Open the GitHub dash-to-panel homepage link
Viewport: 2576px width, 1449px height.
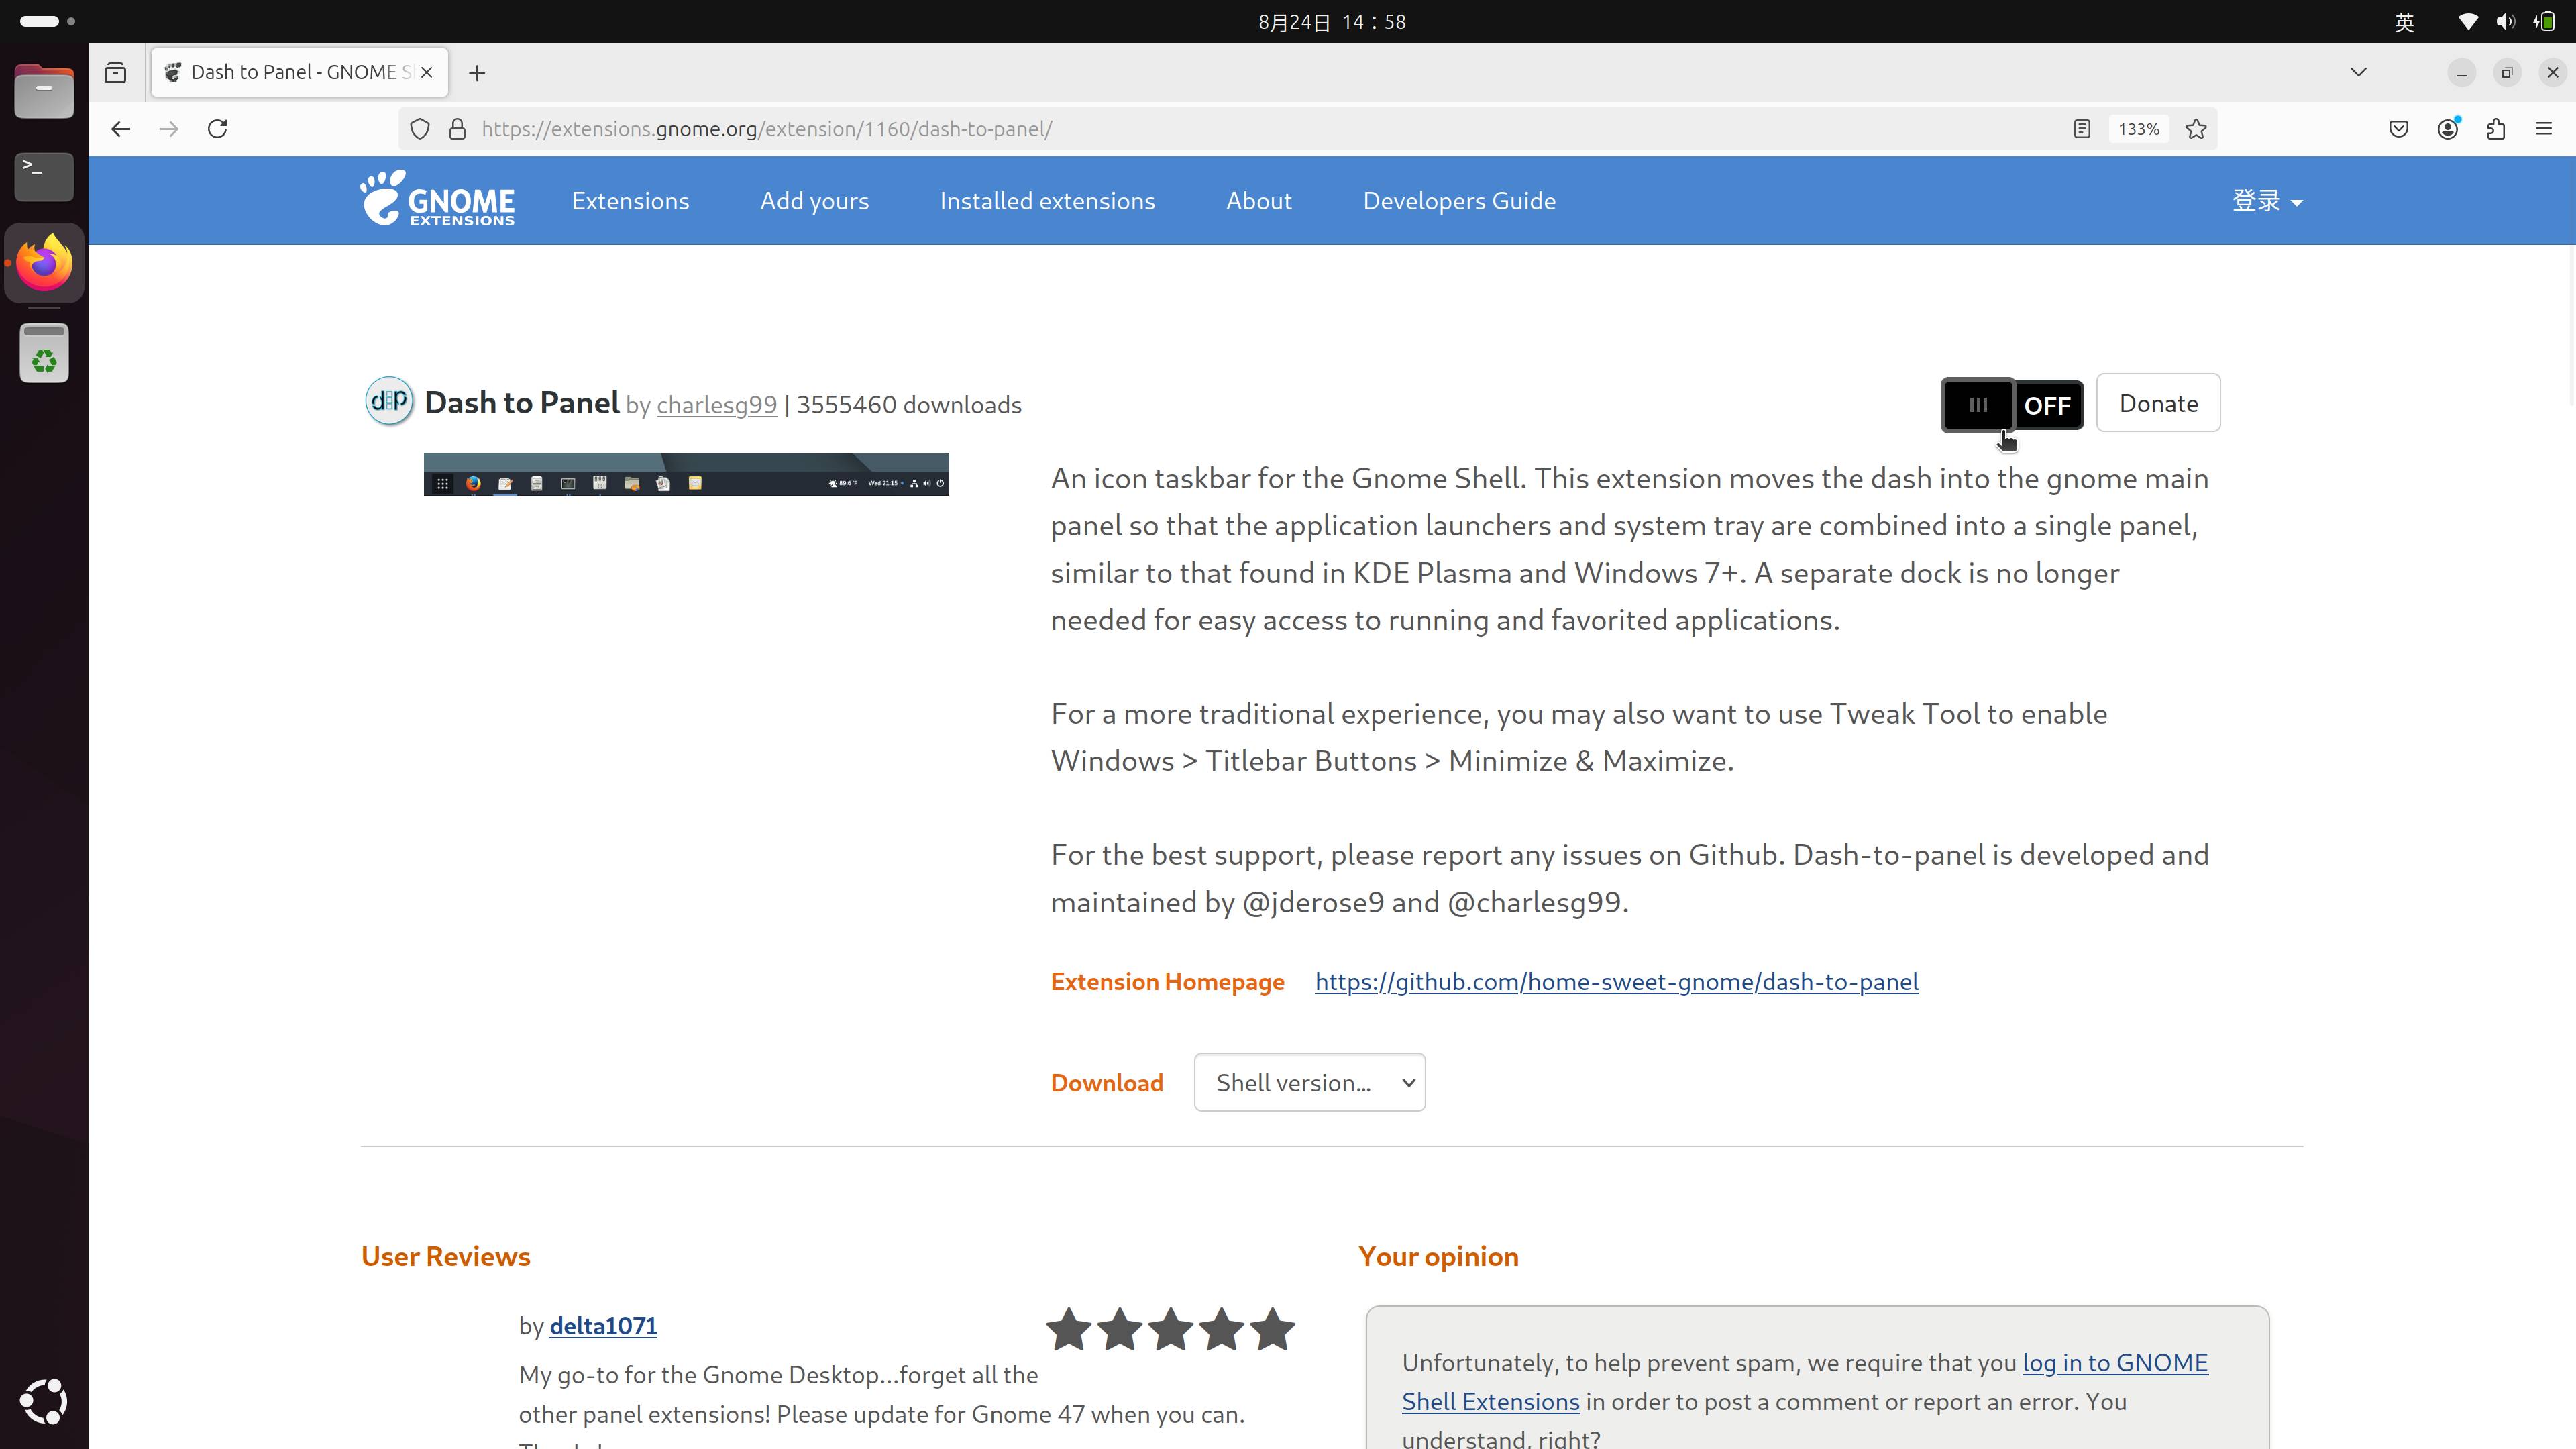(1616, 982)
